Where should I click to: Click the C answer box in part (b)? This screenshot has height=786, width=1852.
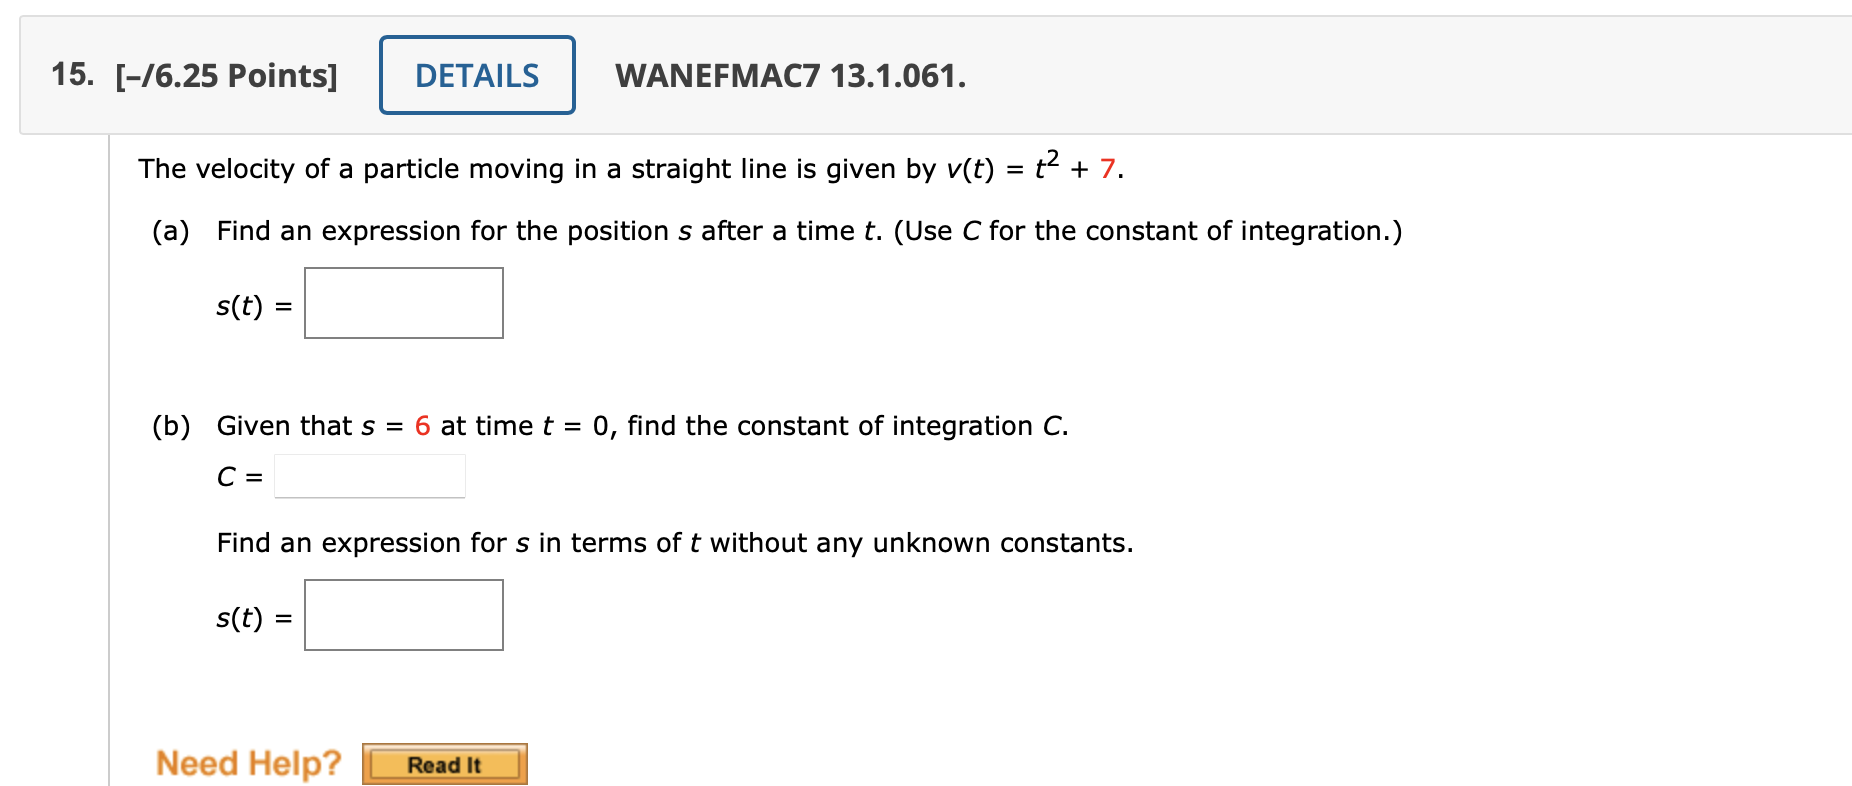click(x=370, y=474)
